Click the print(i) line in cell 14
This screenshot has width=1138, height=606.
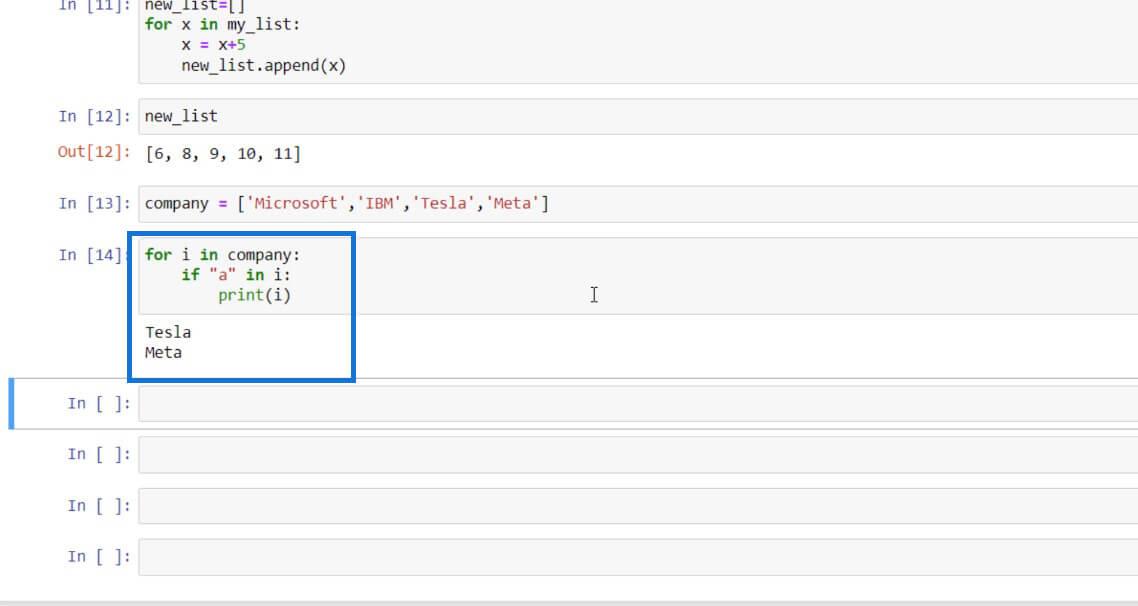pyautogui.click(x=254, y=295)
